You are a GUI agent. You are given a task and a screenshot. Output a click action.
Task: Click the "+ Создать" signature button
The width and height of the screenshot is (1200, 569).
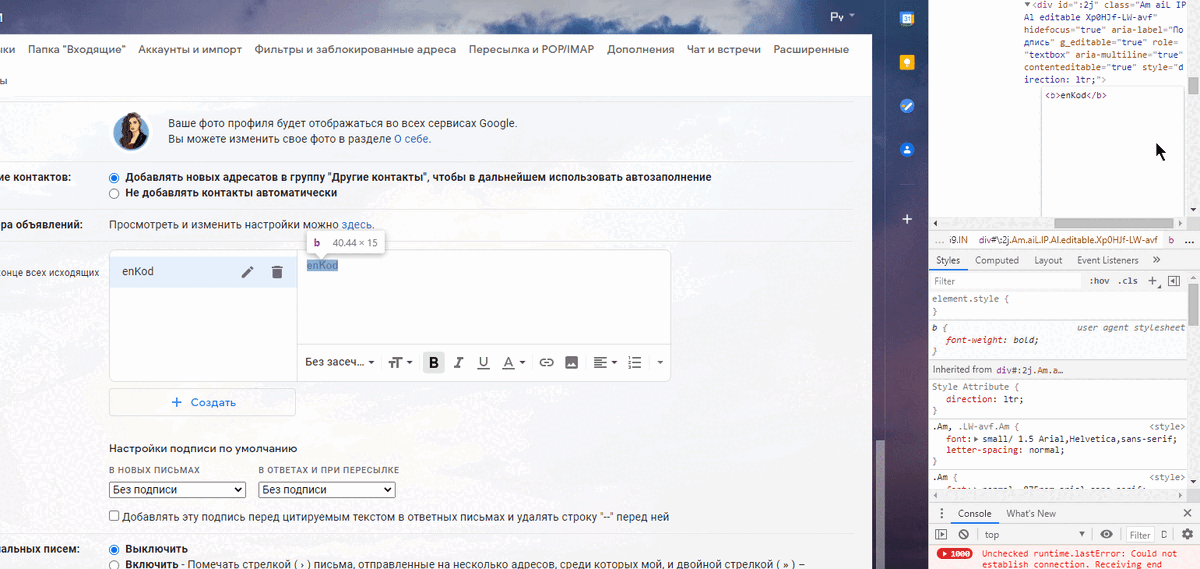[202, 402]
